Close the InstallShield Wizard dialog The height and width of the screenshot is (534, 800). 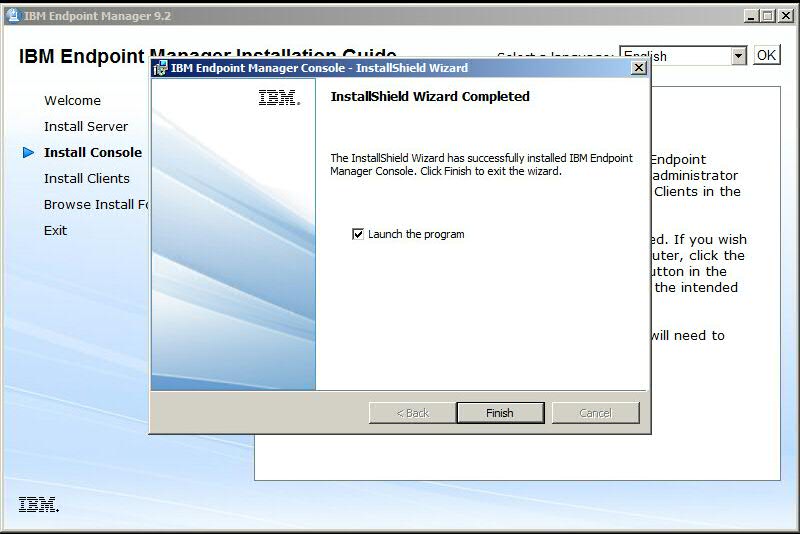[x=639, y=68]
